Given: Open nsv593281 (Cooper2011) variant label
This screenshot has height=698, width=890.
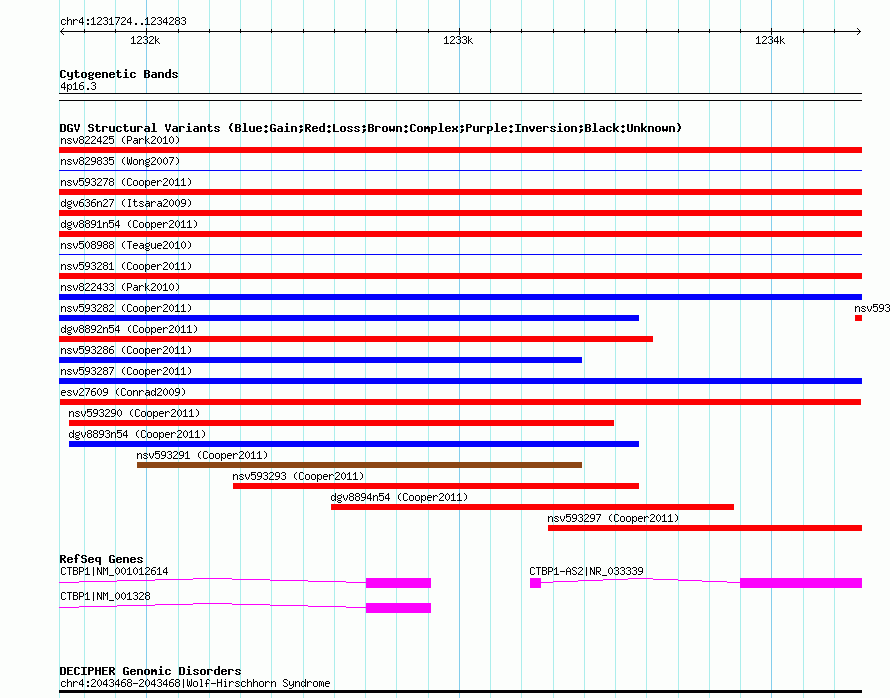Looking at the screenshot, I should pyautogui.click(x=126, y=266).
